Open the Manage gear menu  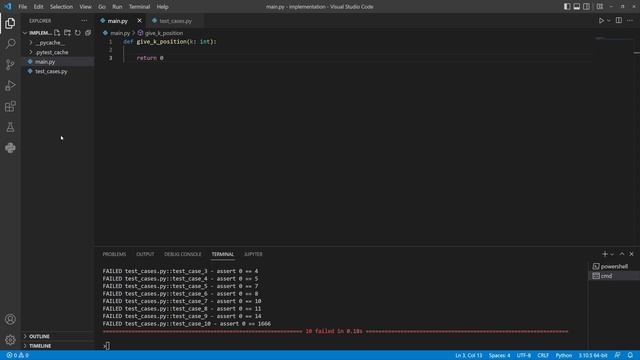[x=10, y=340]
